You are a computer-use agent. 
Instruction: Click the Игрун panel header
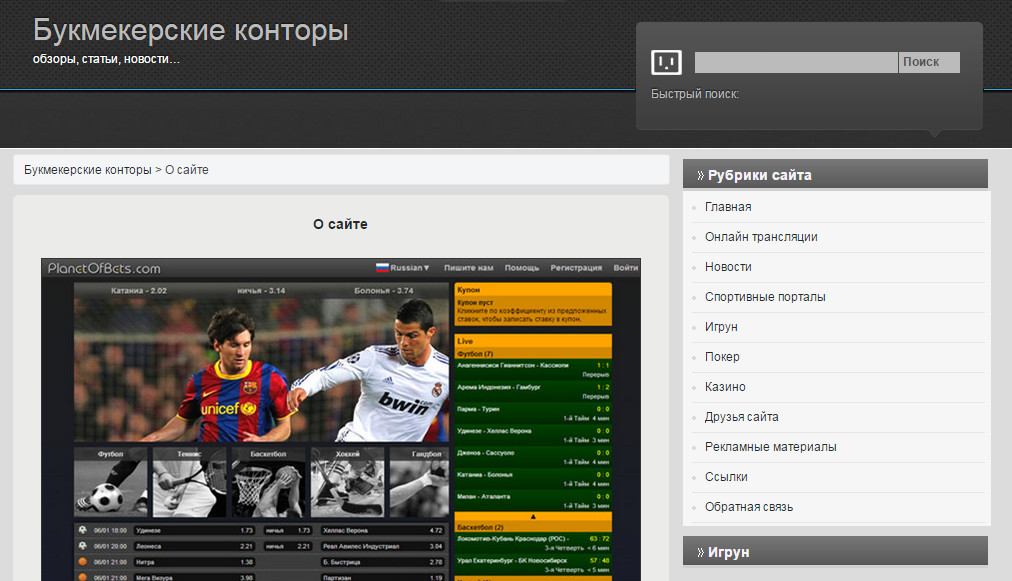coord(835,551)
